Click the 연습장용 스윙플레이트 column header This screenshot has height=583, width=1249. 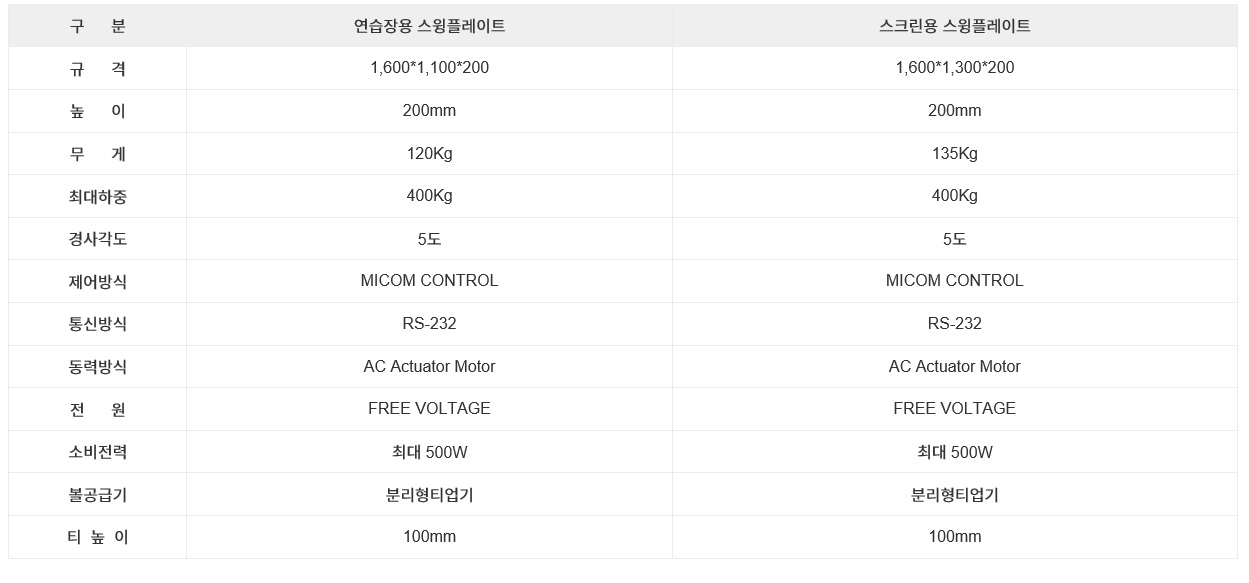[429, 26]
